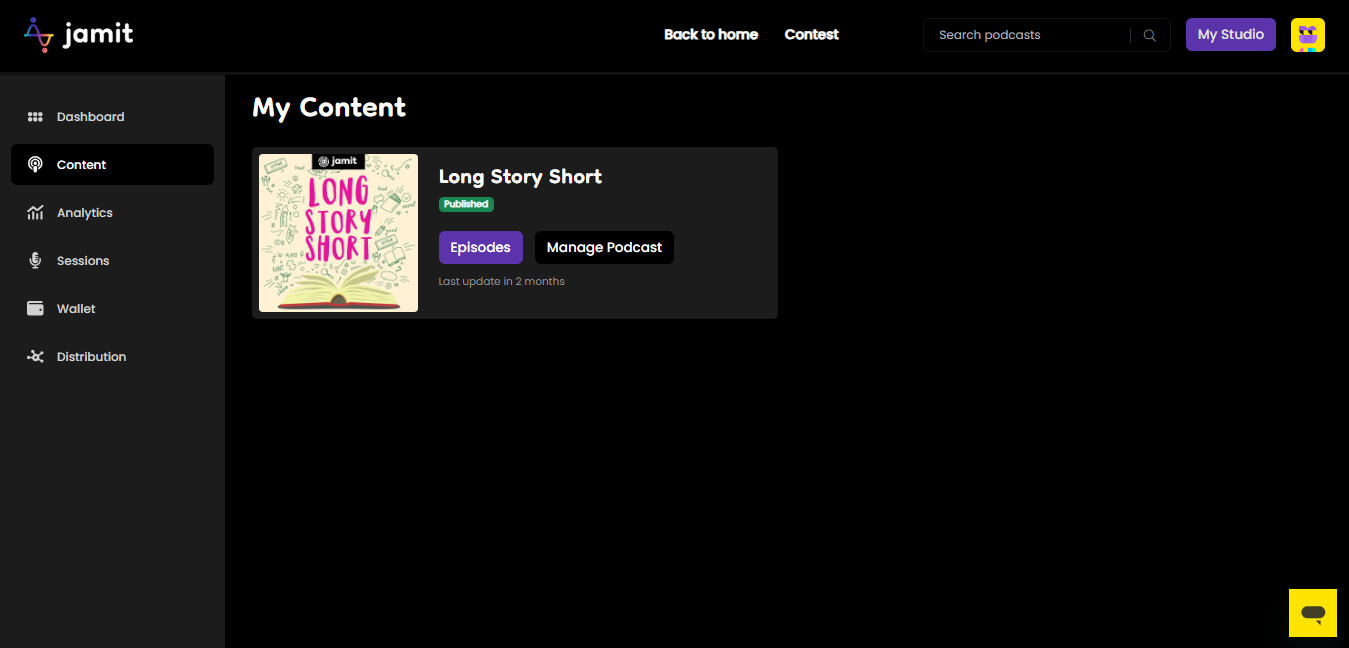Click the Long Story Short cover thumbnail

pos(338,233)
